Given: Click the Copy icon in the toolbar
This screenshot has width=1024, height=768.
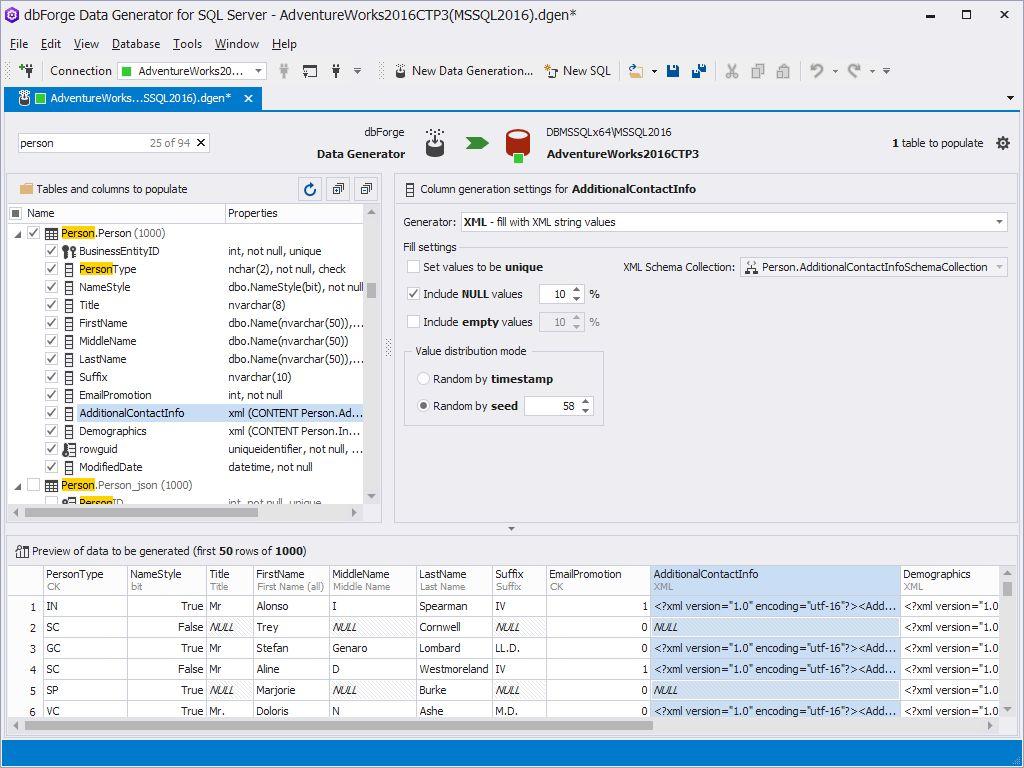Looking at the screenshot, I should (x=758, y=71).
